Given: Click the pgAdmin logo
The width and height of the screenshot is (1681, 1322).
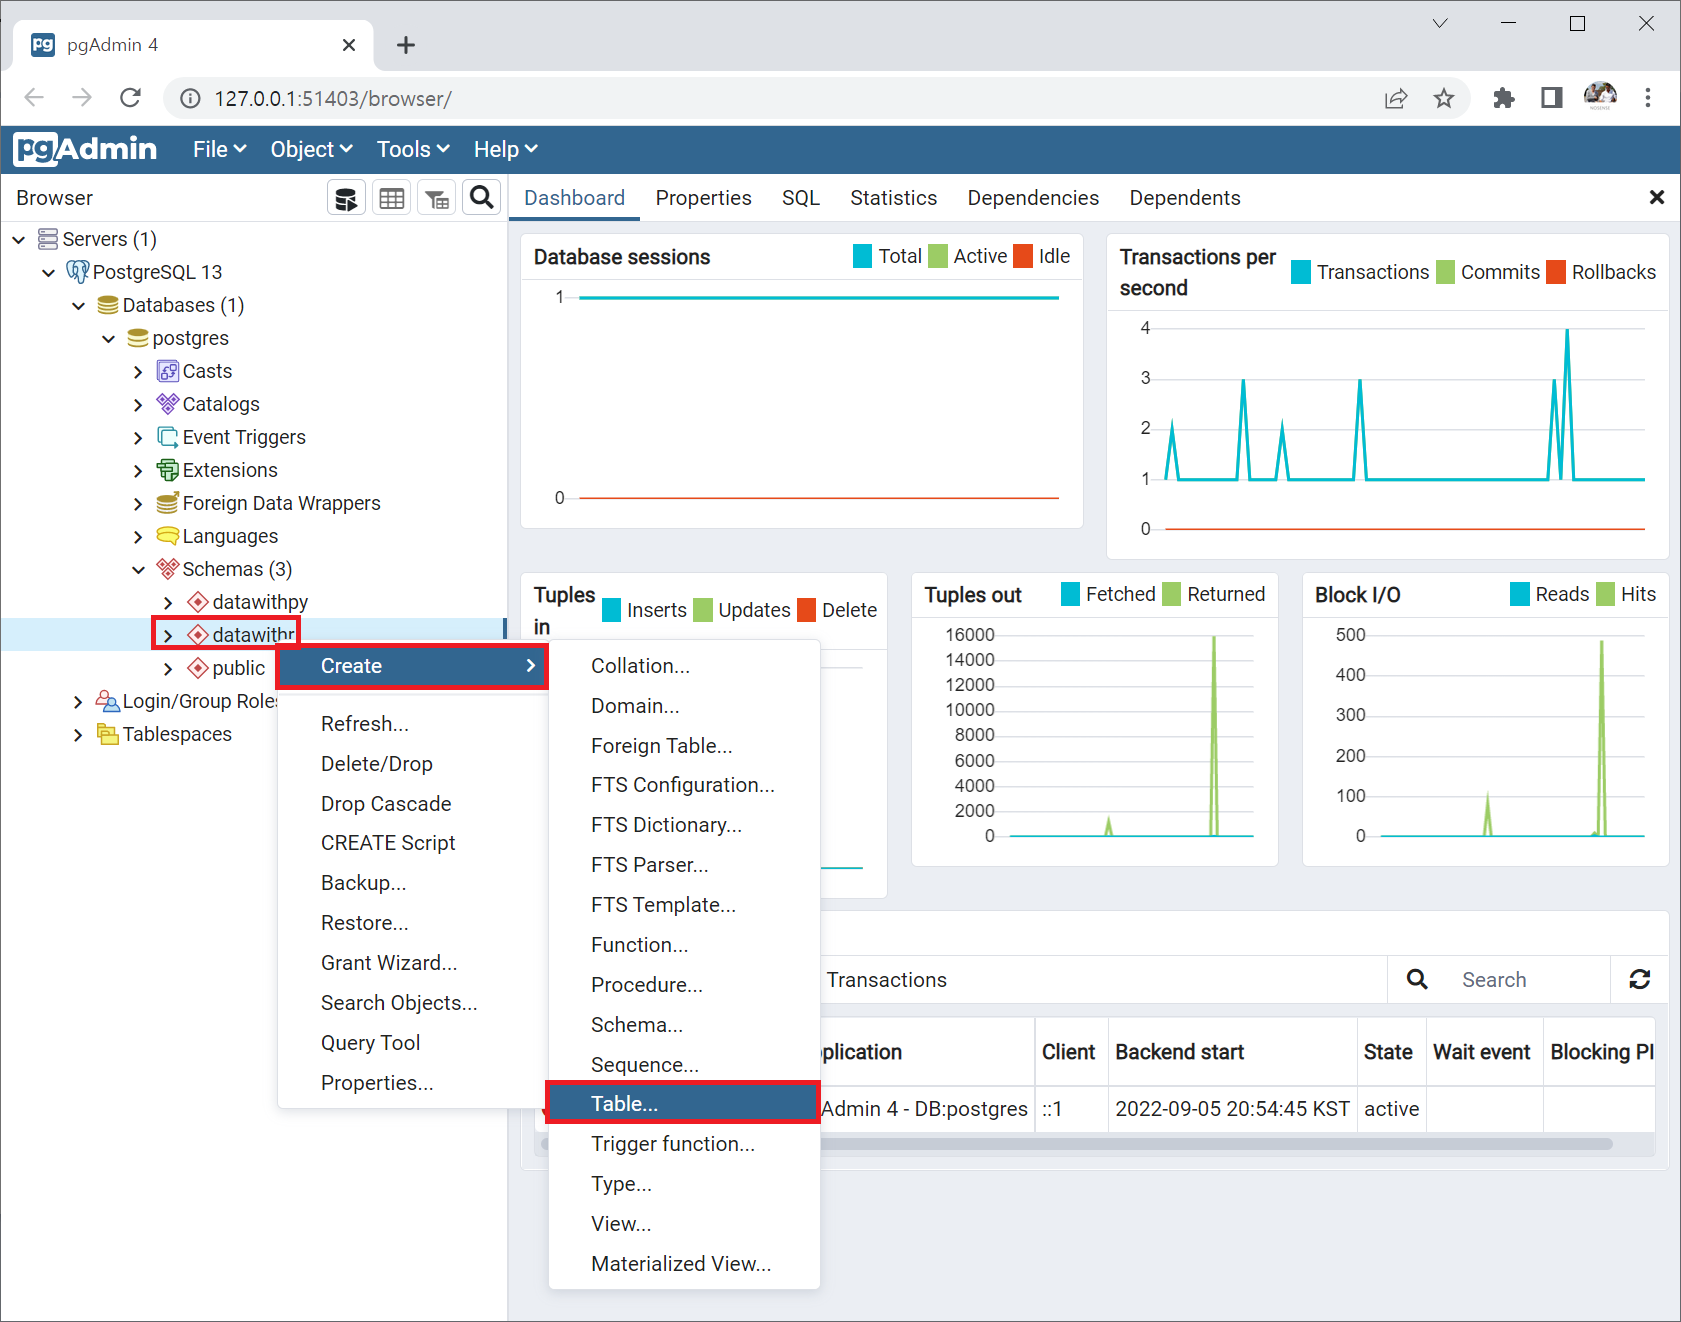Looking at the screenshot, I should pyautogui.click(x=85, y=149).
